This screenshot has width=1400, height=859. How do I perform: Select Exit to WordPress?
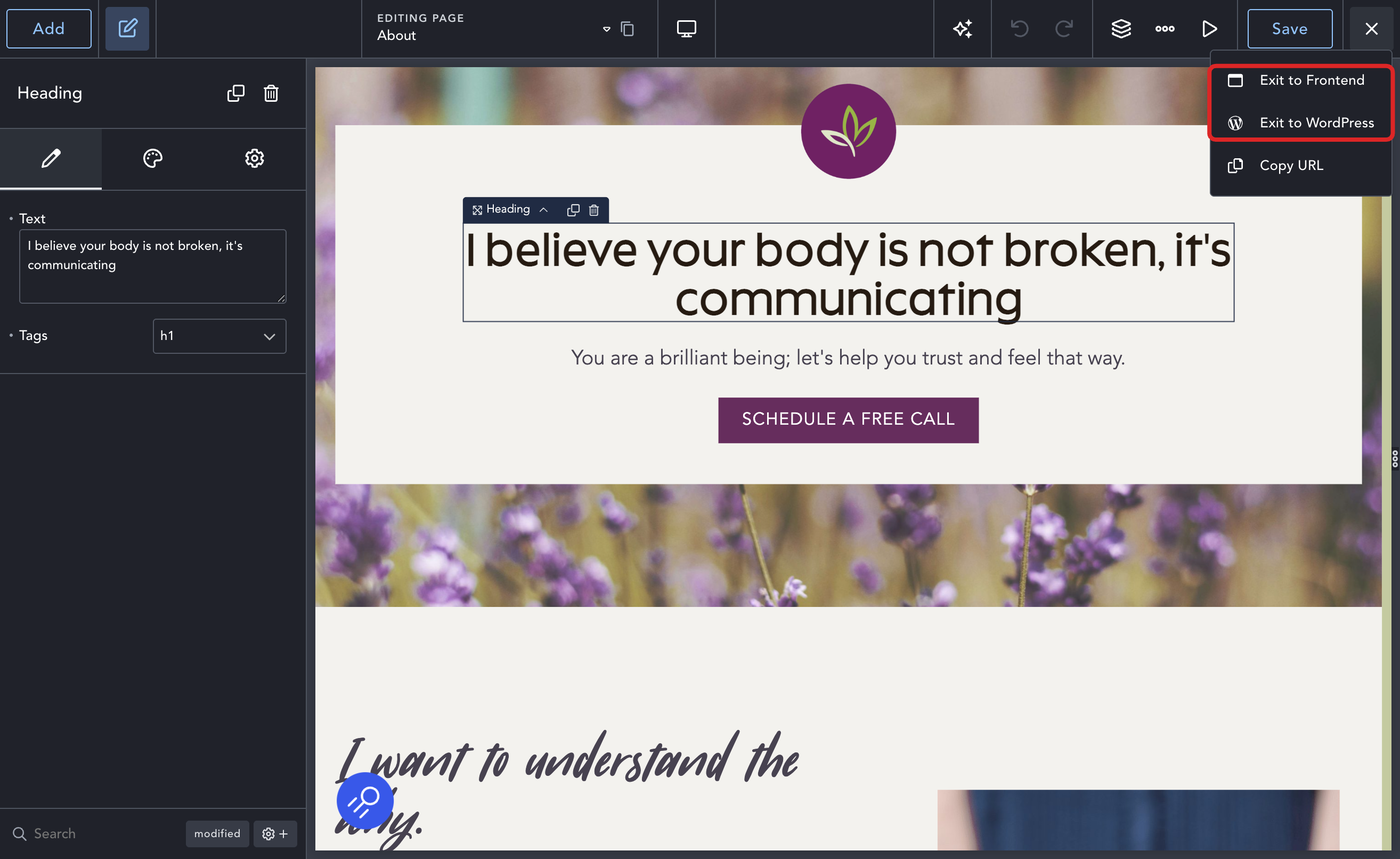click(x=1300, y=123)
